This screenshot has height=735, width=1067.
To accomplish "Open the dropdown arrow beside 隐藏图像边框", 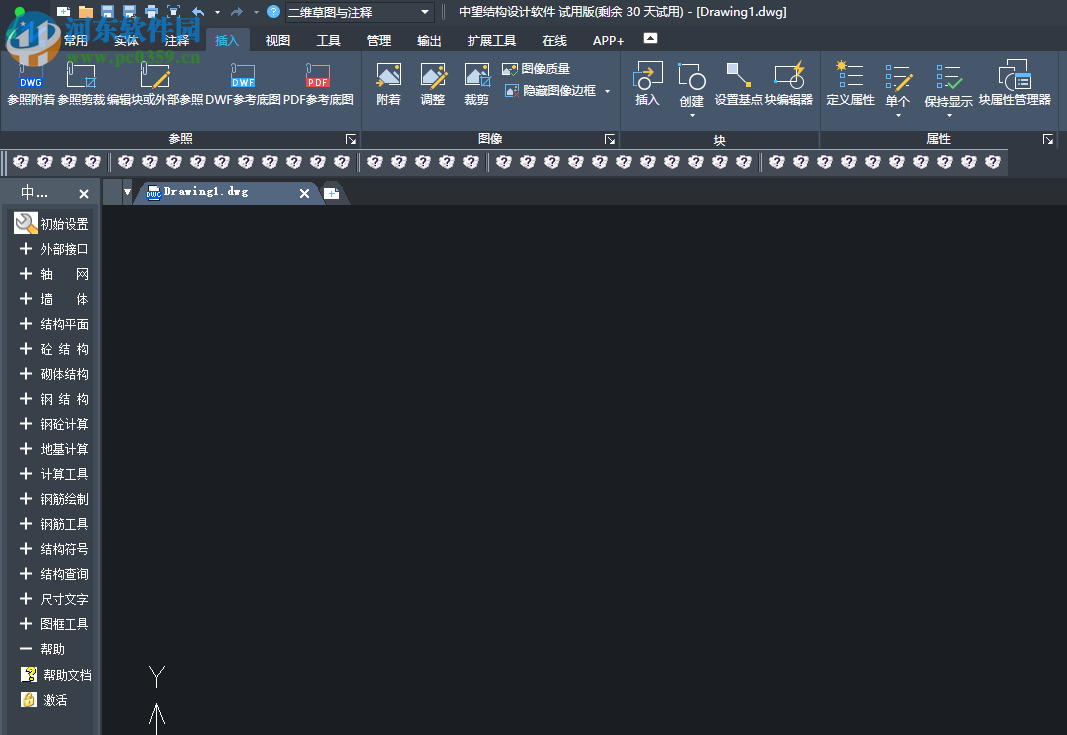I will pyautogui.click(x=607, y=91).
